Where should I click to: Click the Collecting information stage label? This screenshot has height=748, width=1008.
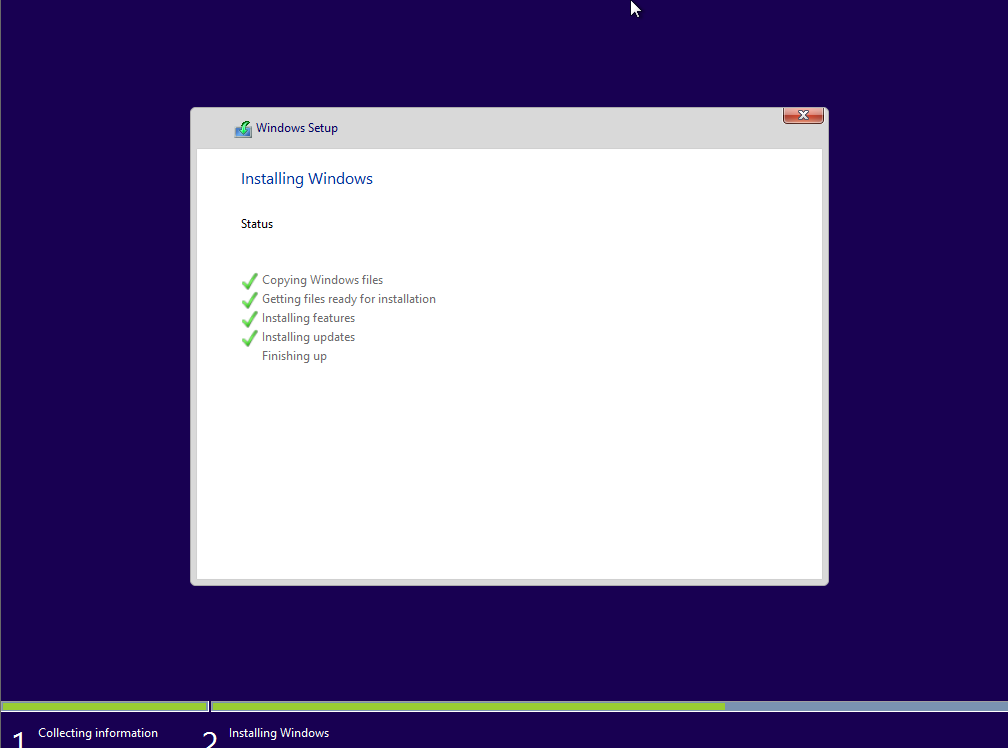[98, 733]
